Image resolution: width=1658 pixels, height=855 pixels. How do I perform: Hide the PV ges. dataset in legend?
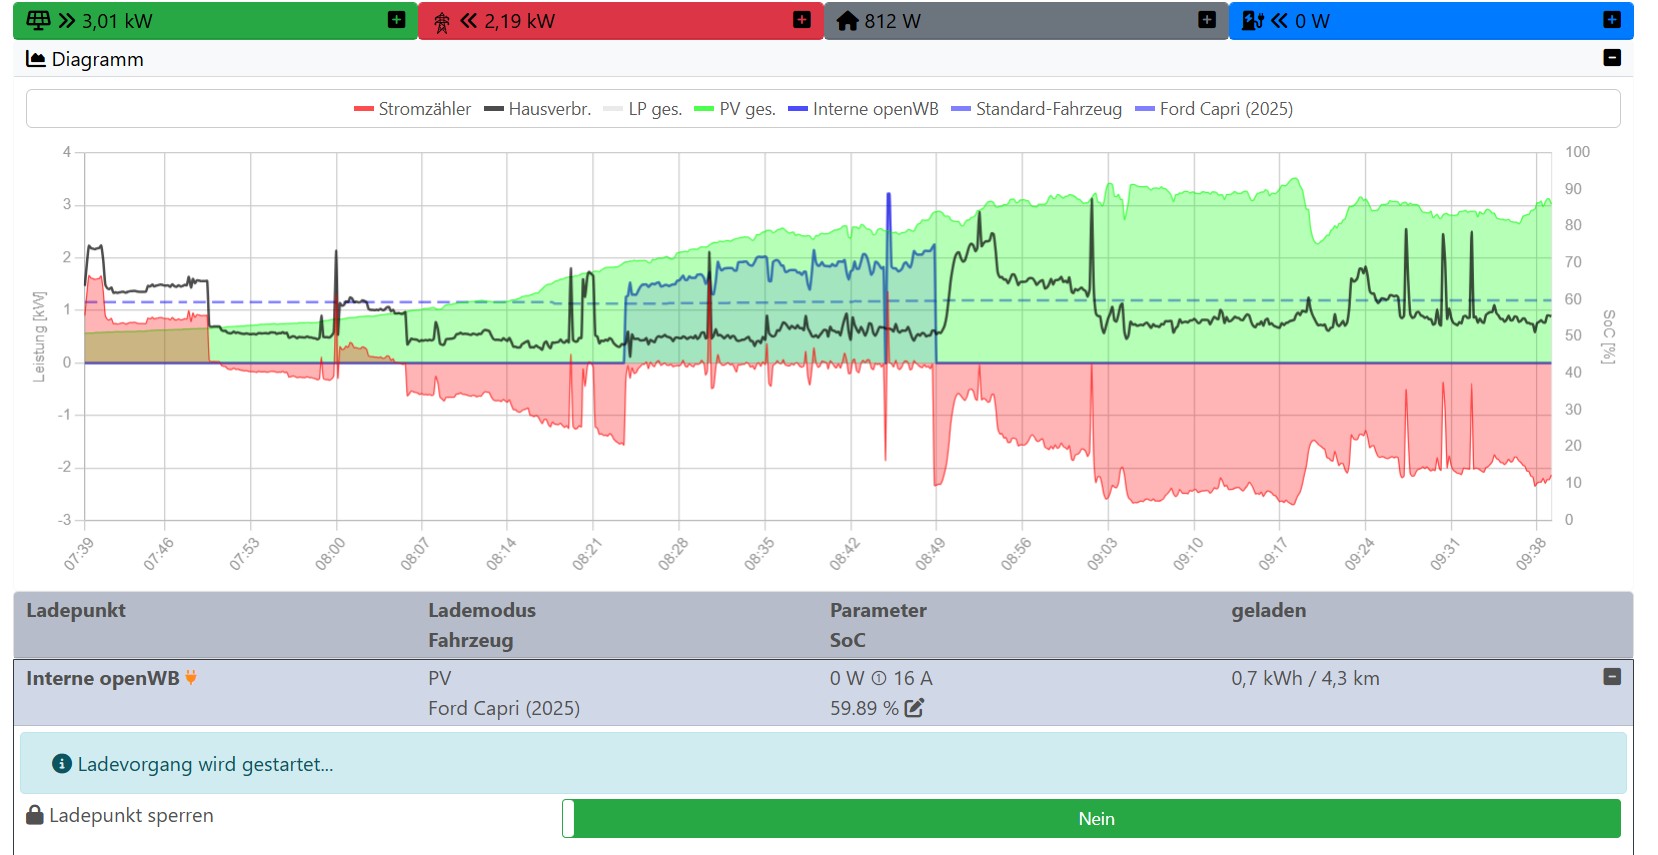pyautogui.click(x=735, y=109)
